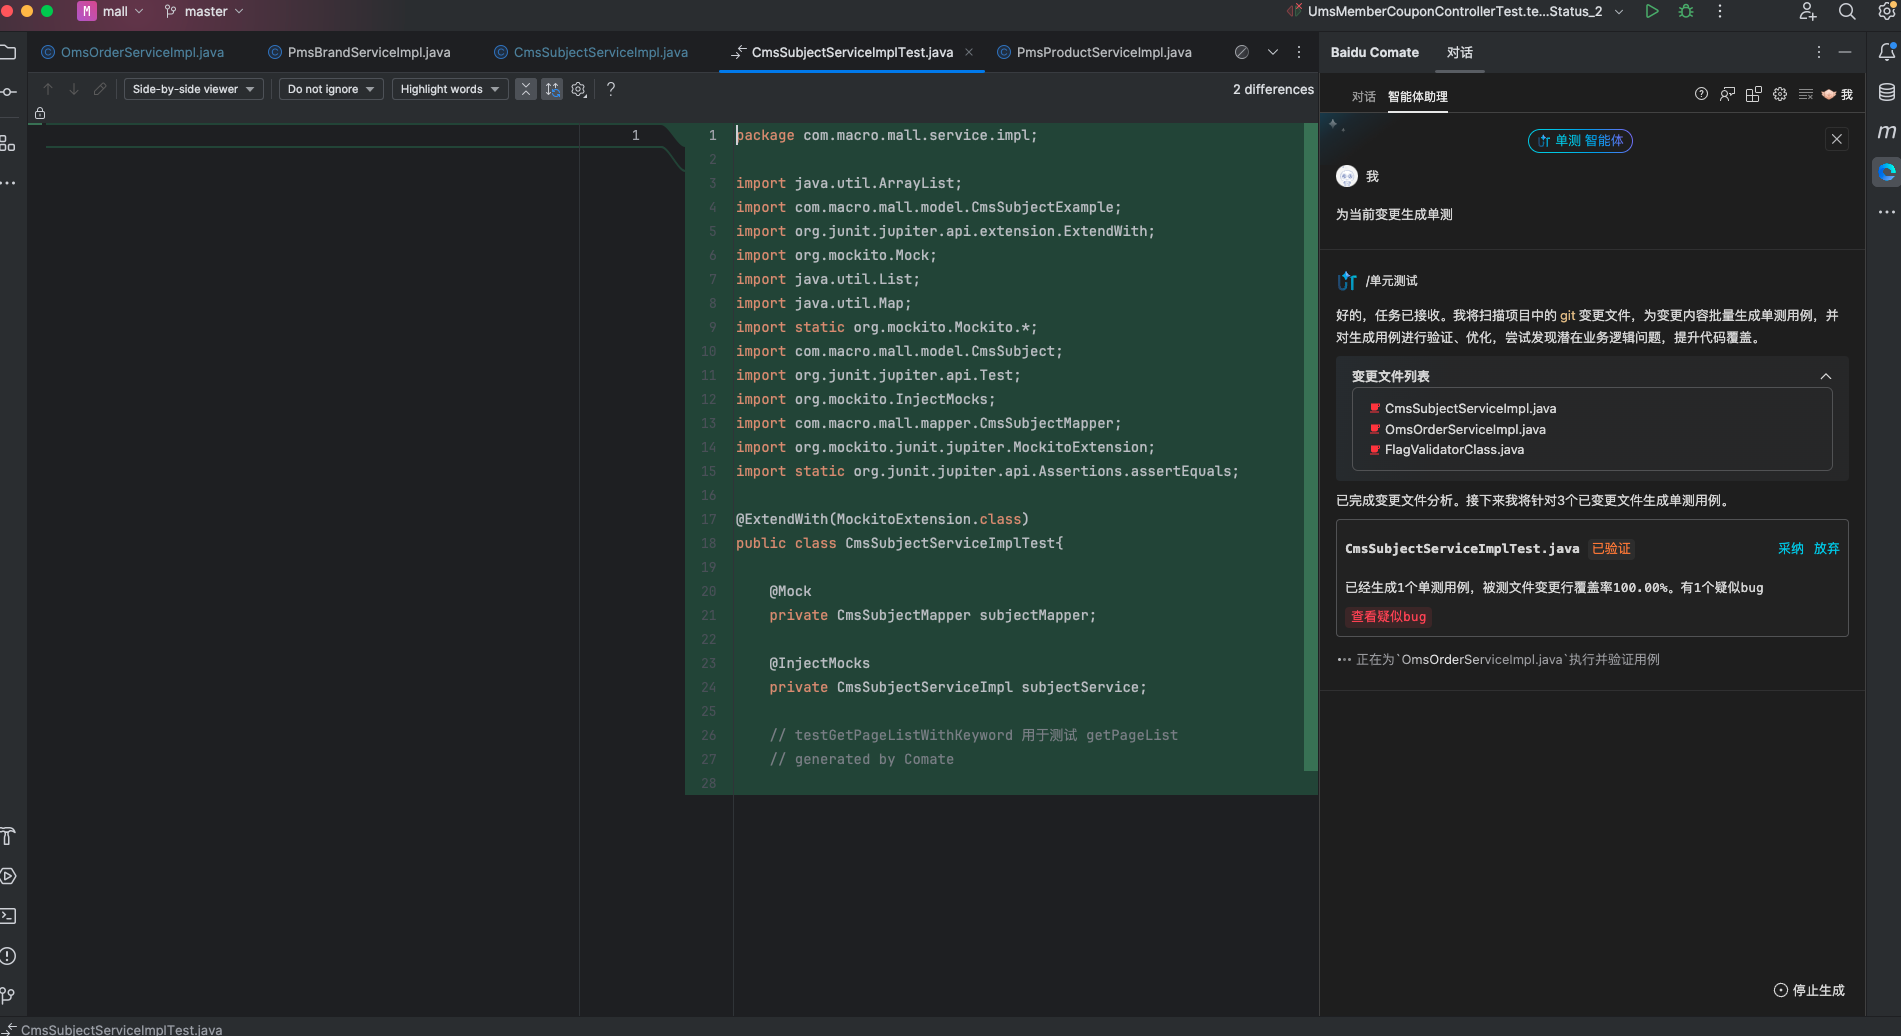
Task: Open IDE settings gear in title bar
Action: pyautogui.click(x=1887, y=12)
